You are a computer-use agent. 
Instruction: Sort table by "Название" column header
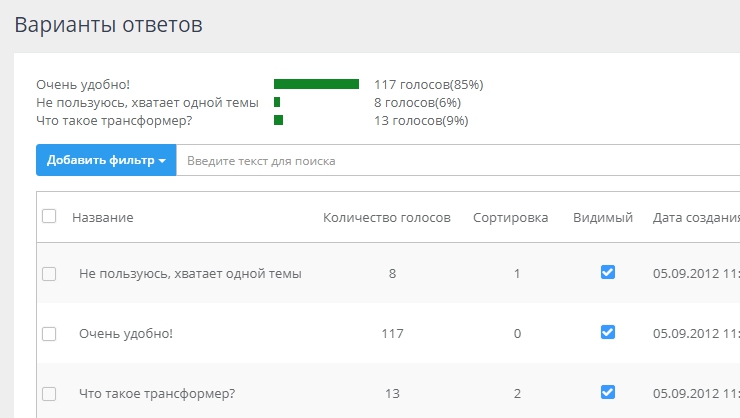point(103,217)
